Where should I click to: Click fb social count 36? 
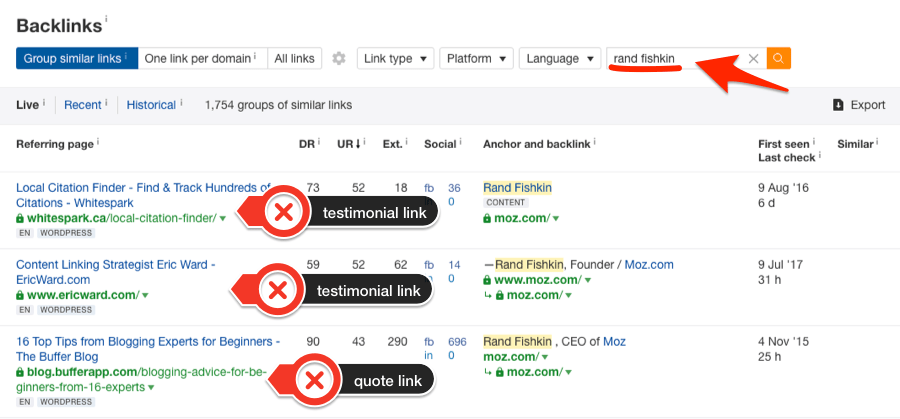click(454, 188)
